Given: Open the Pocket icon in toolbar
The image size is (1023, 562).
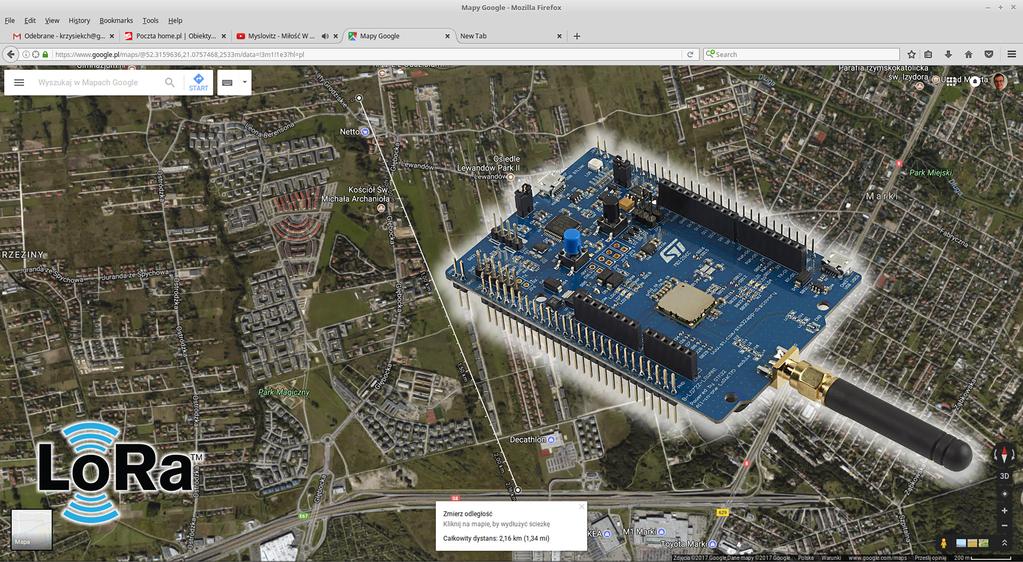Looking at the screenshot, I should [x=988, y=55].
